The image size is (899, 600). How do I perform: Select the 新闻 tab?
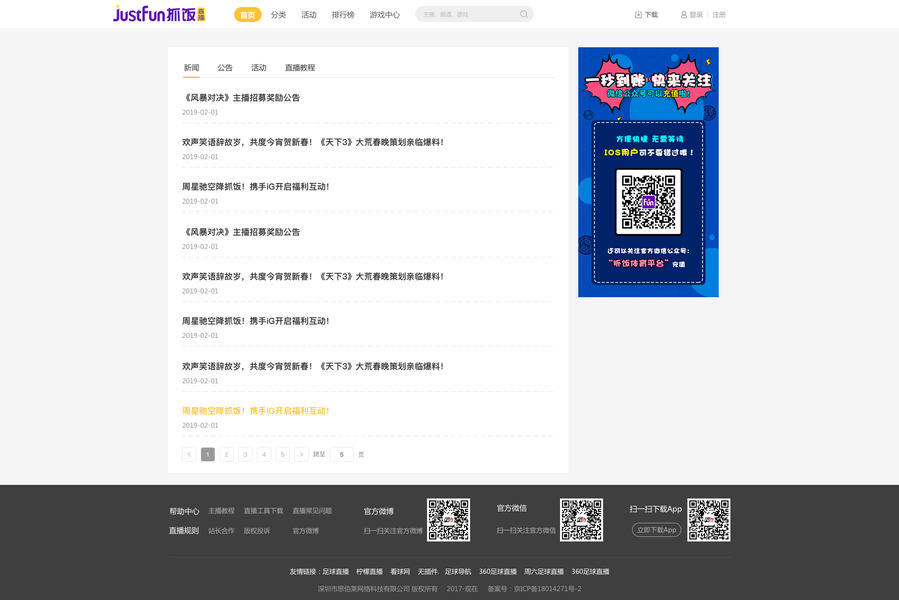click(191, 67)
